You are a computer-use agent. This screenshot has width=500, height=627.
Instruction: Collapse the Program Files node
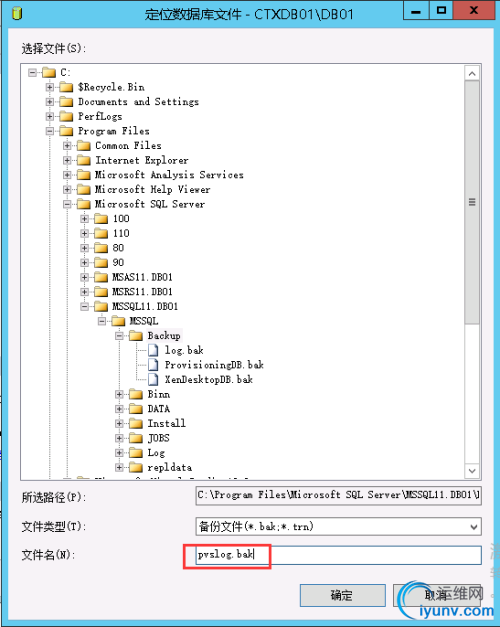point(50,131)
